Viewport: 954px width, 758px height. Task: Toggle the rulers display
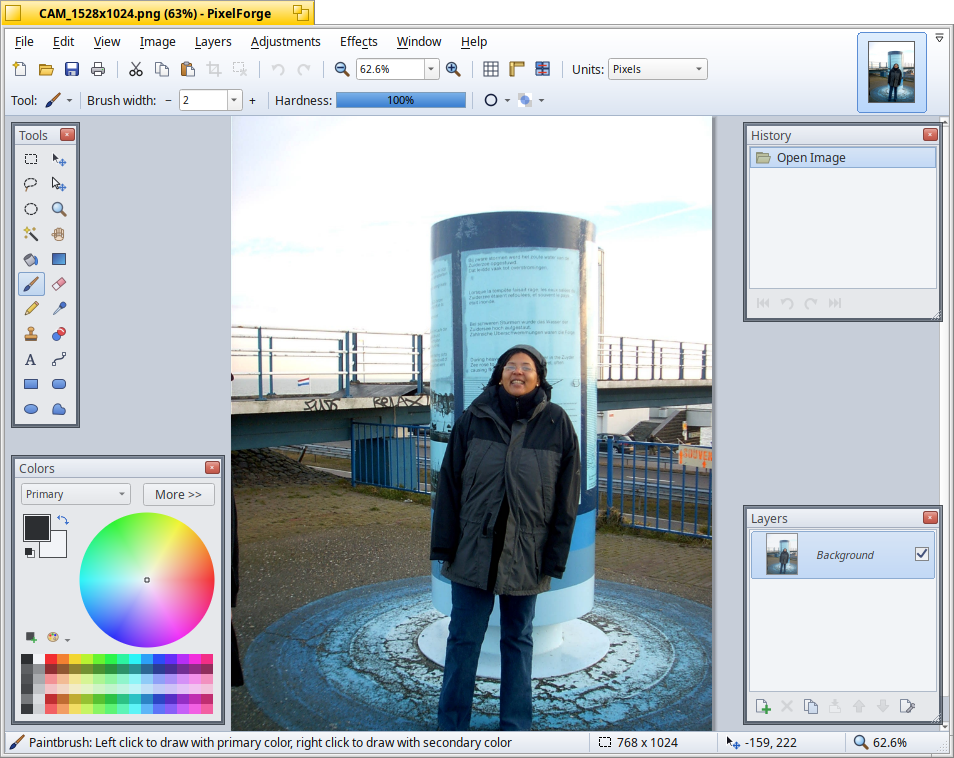click(517, 69)
